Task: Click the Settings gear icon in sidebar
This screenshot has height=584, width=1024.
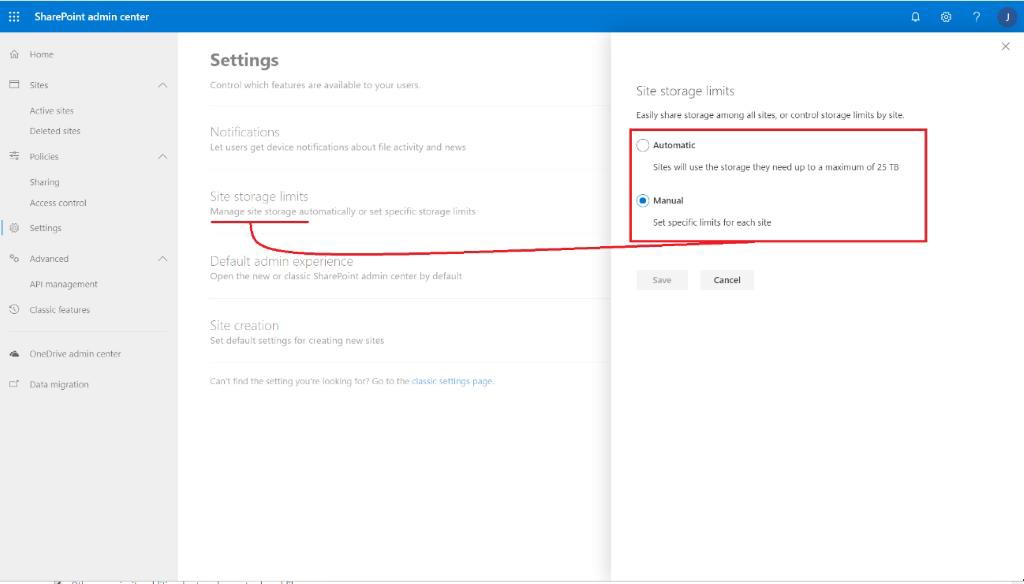Action: click(x=14, y=227)
